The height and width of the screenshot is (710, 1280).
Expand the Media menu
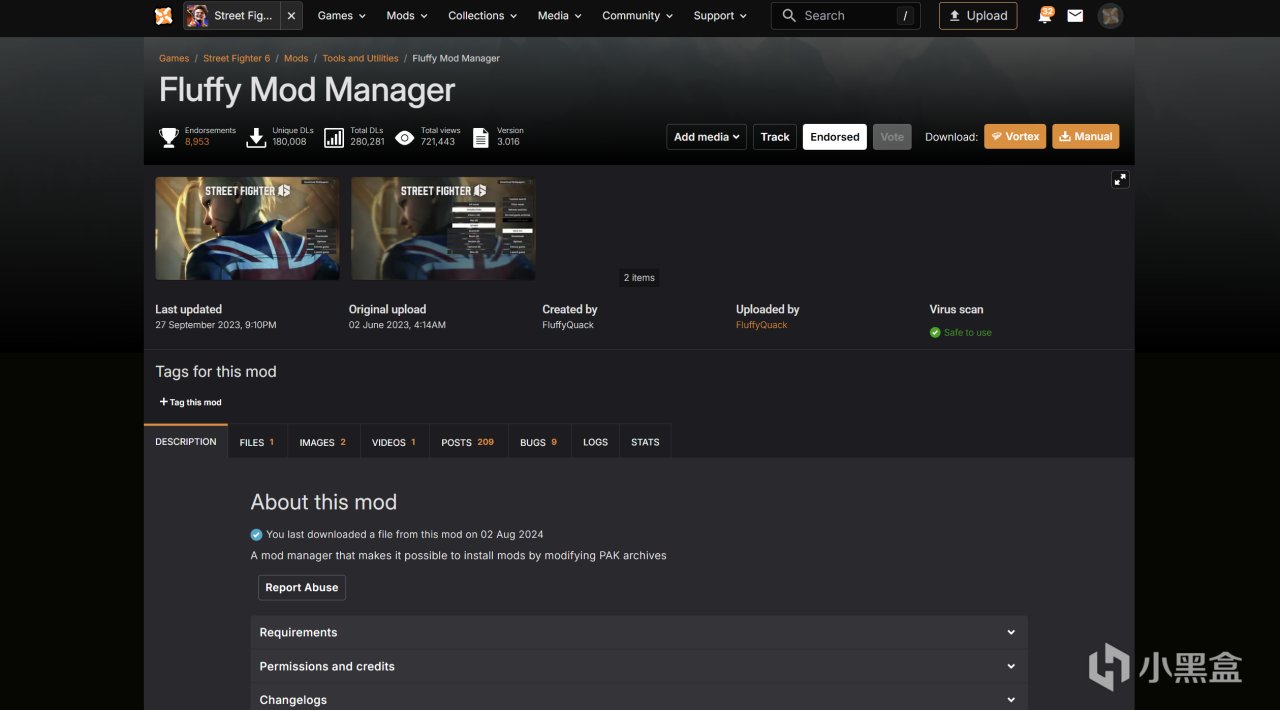point(559,16)
